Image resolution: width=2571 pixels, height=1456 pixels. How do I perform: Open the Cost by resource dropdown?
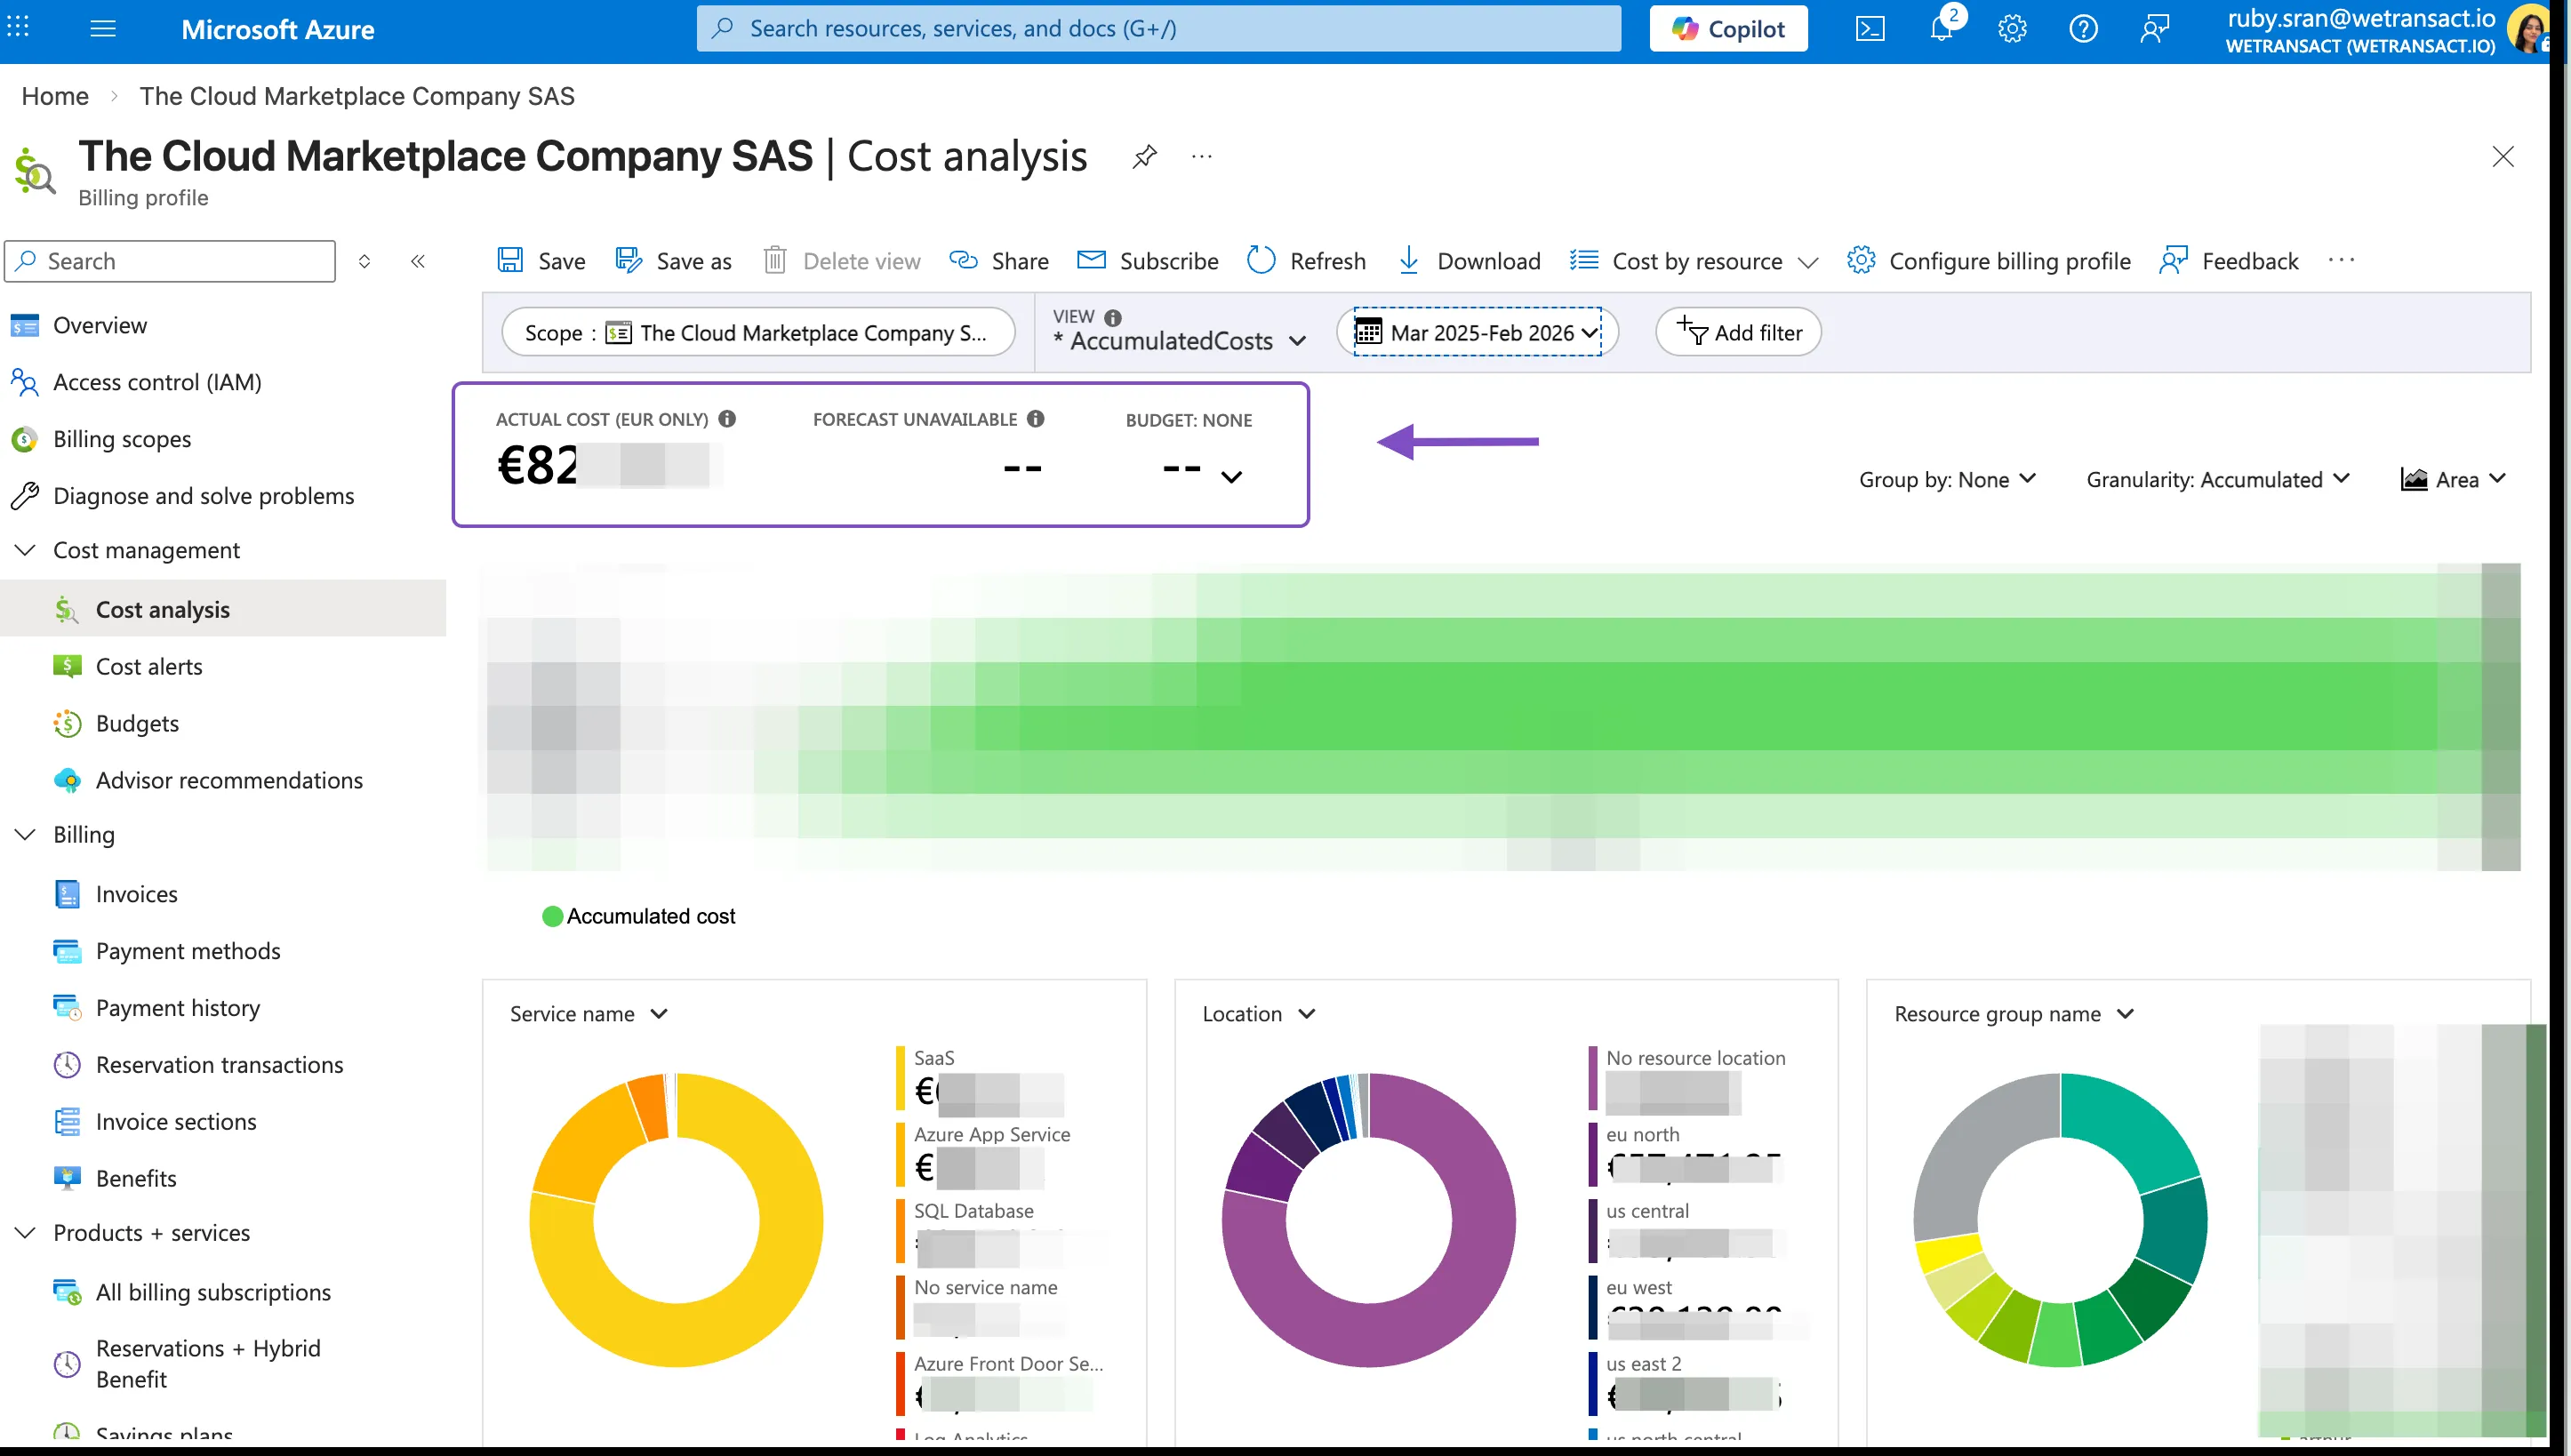[1693, 261]
